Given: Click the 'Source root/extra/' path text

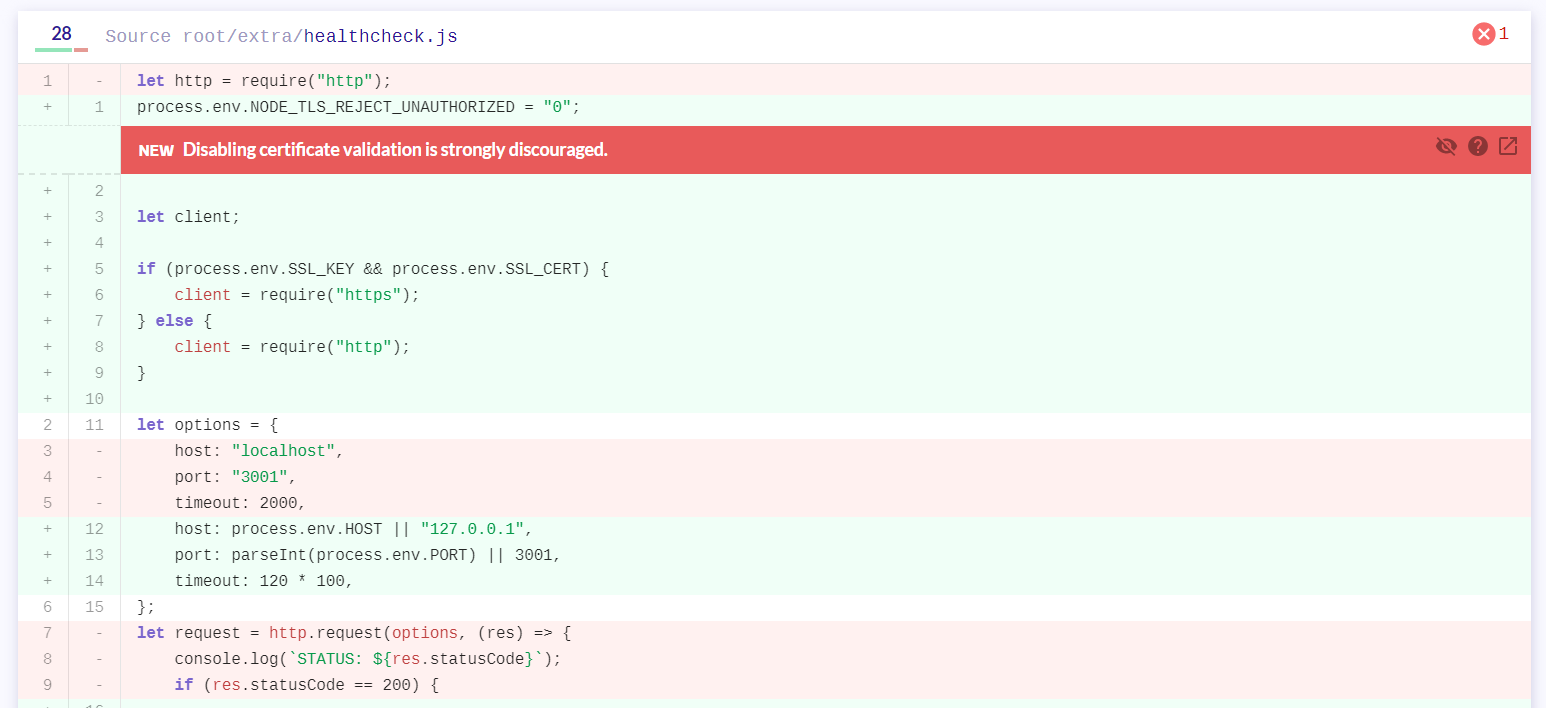Looking at the screenshot, I should click(204, 37).
